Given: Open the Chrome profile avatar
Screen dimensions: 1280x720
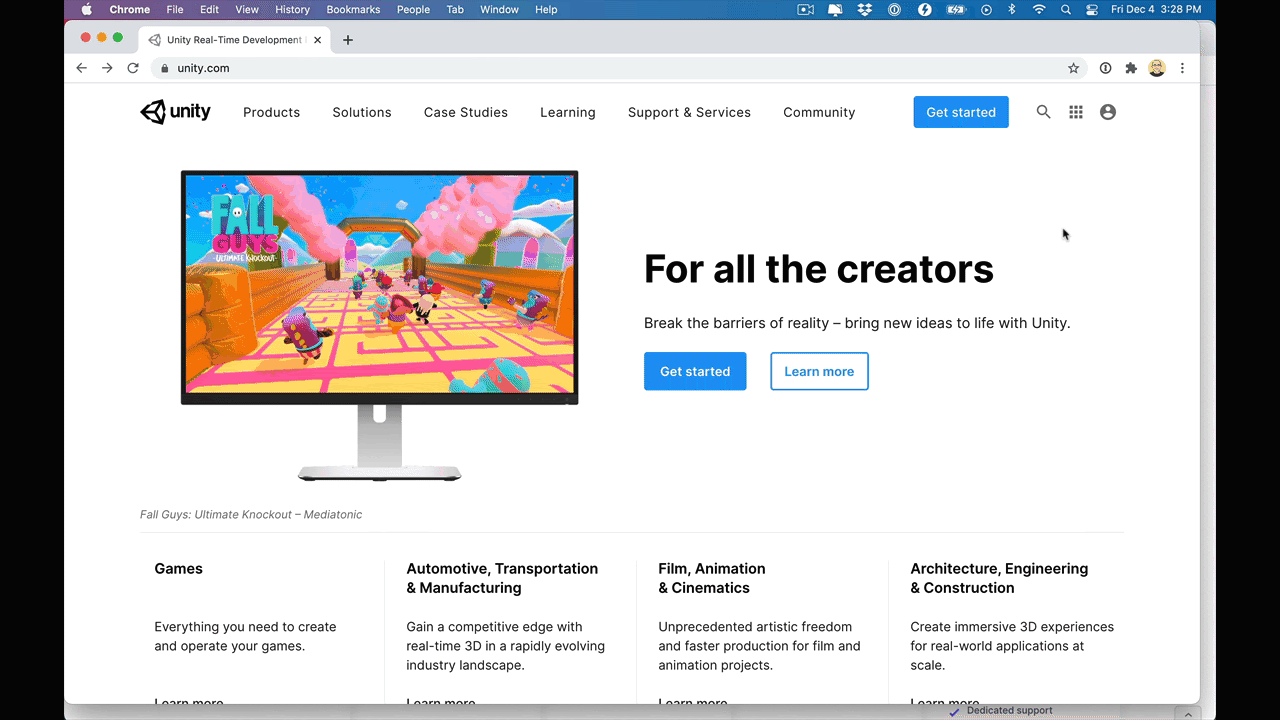Looking at the screenshot, I should click(x=1157, y=68).
